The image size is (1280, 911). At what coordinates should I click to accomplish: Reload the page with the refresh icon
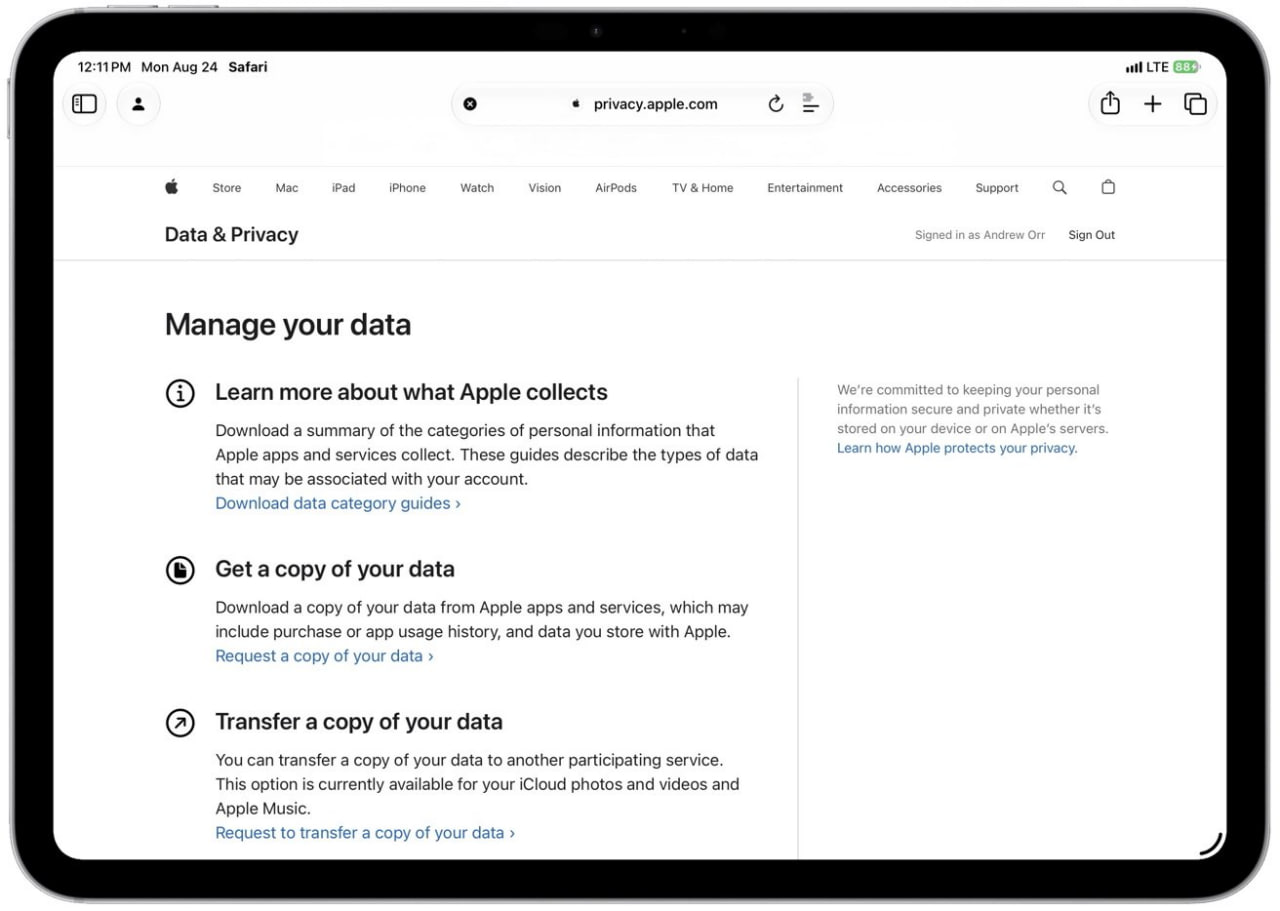[776, 104]
